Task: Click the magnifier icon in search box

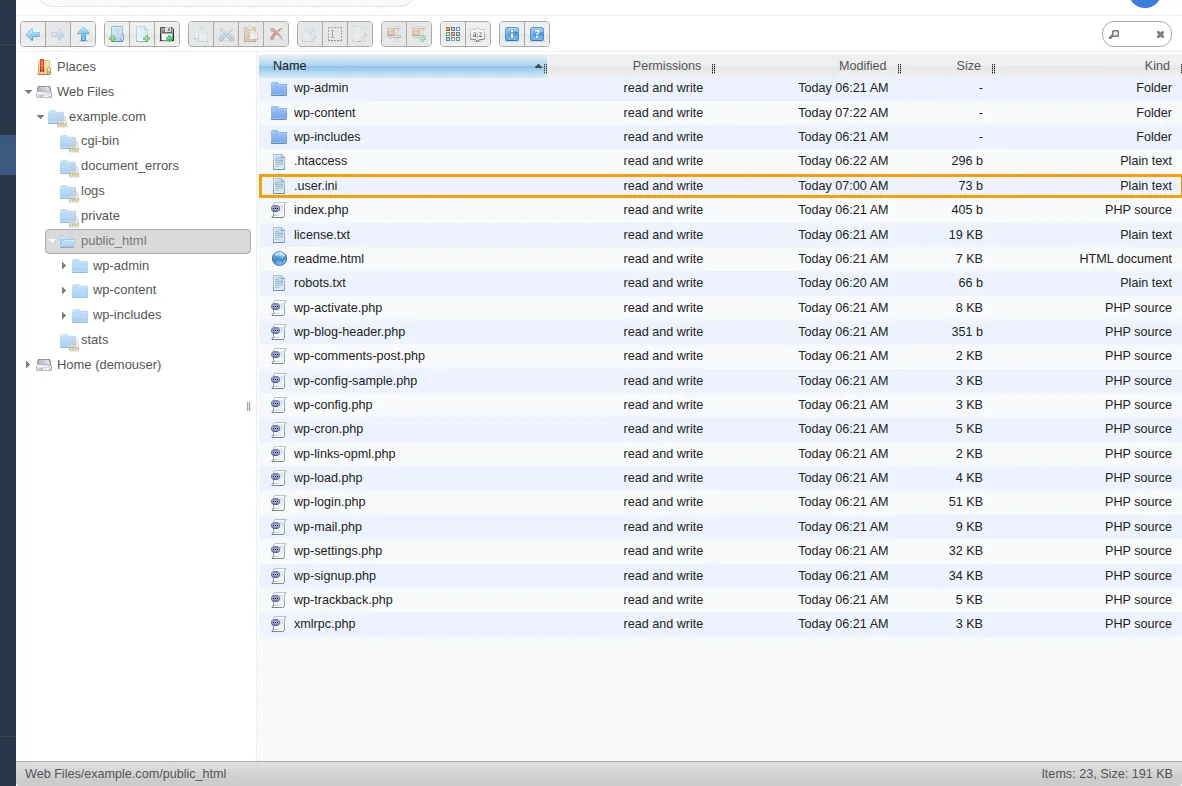Action: (x=1114, y=34)
